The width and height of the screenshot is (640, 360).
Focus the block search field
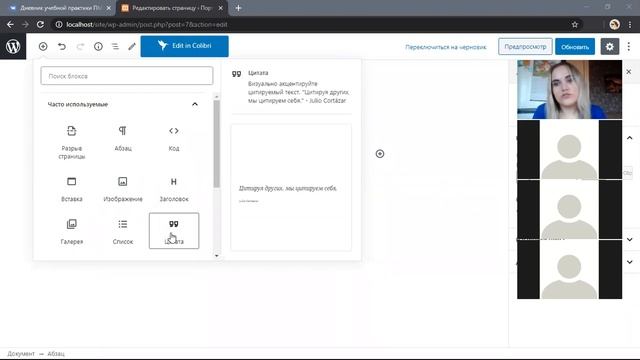(x=127, y=76)
